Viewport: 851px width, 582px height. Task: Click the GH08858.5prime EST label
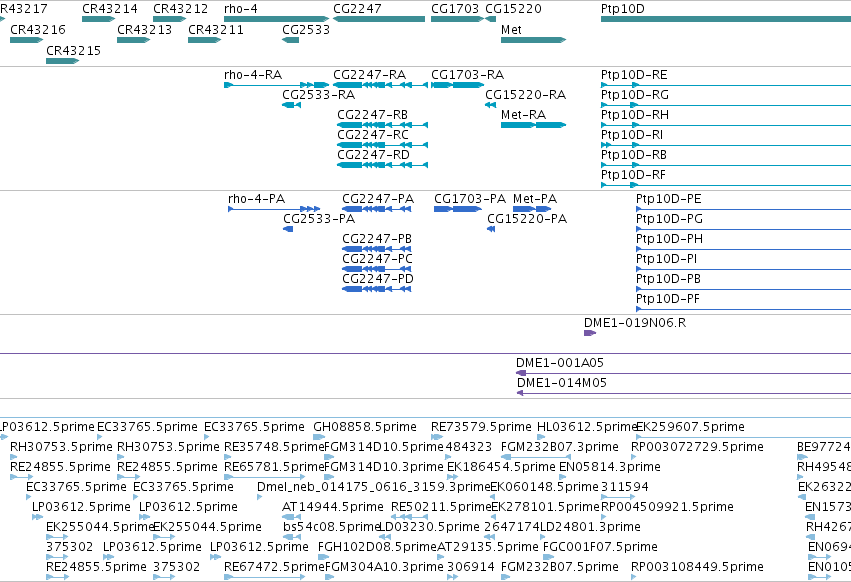click(x=365, y=427)
